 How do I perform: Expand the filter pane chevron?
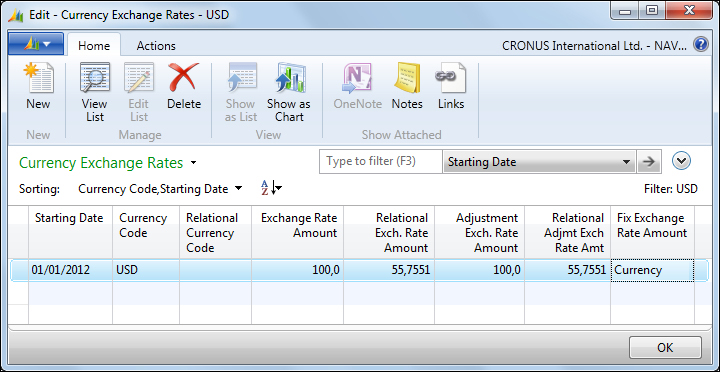coord(681,161)
